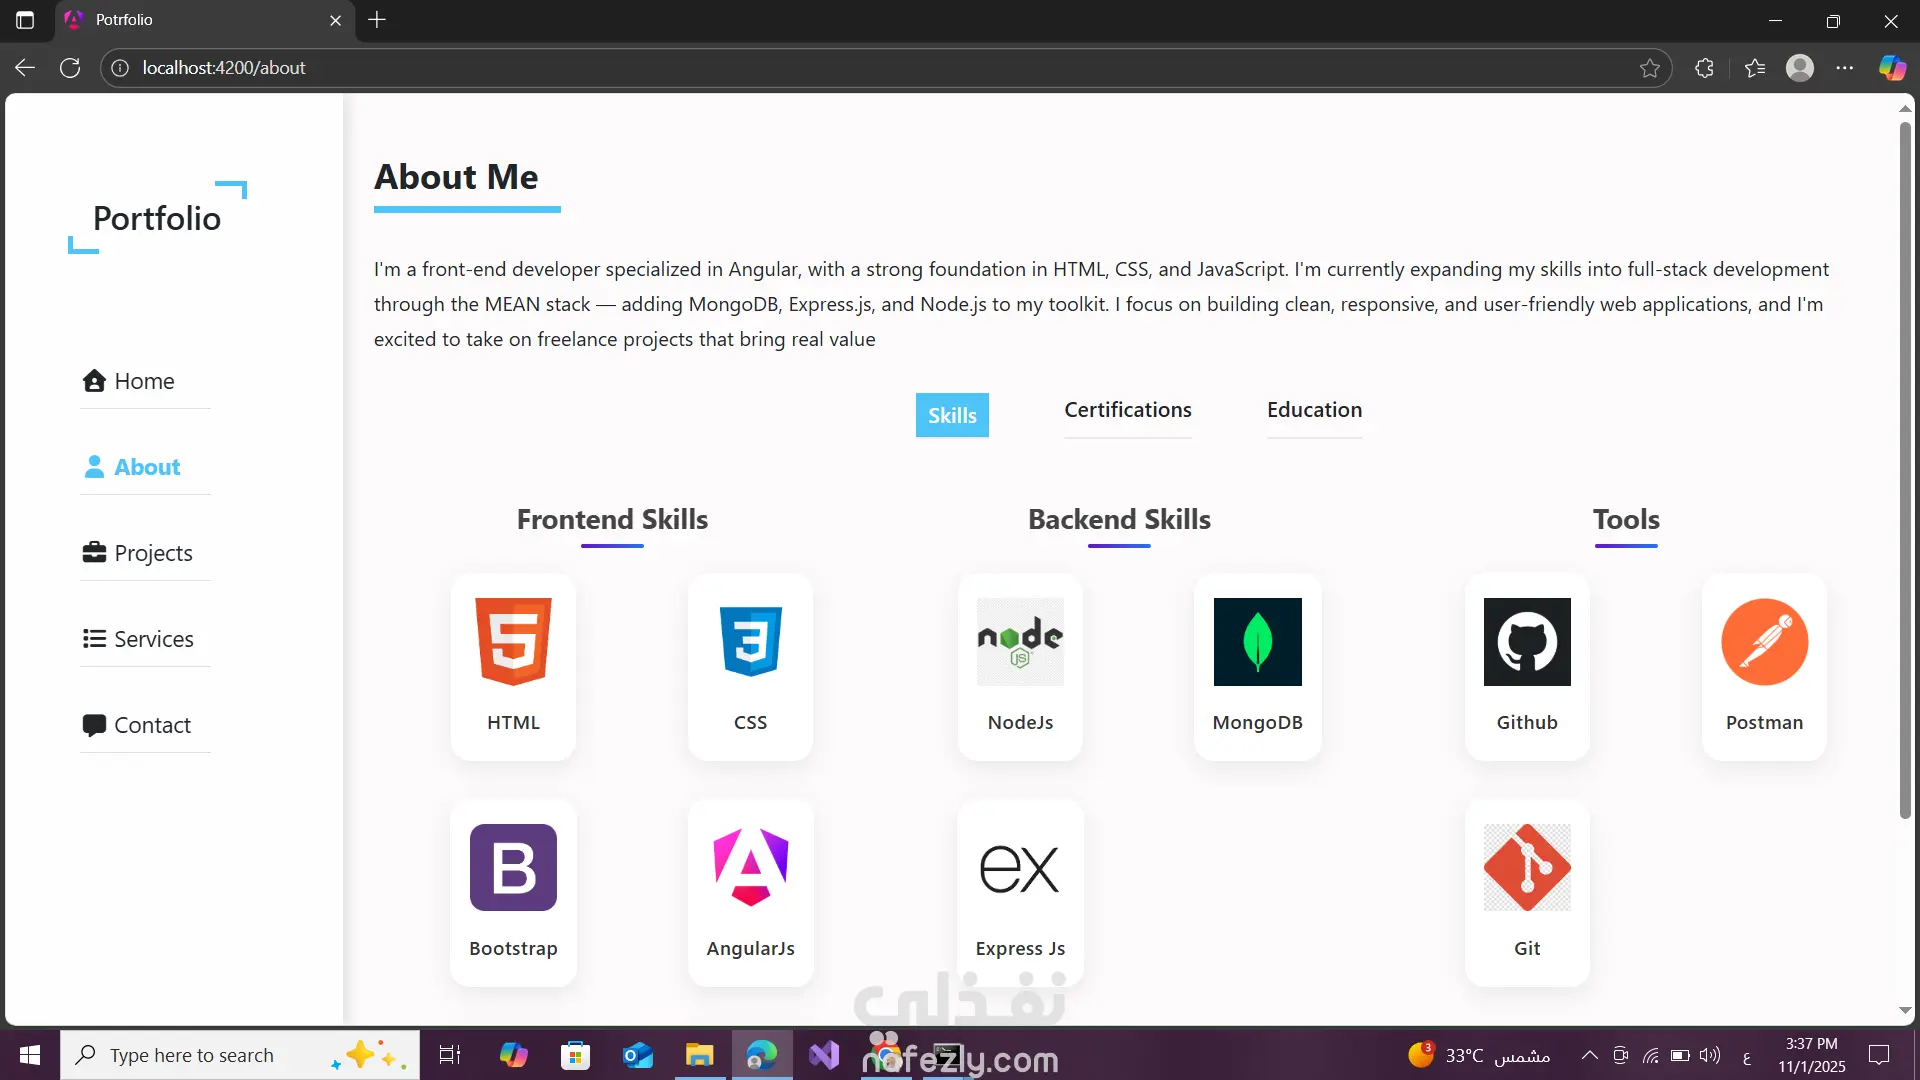Click the MongoDB leaf icon
Screen dimensions: 1920x1080
[1257, 642]
